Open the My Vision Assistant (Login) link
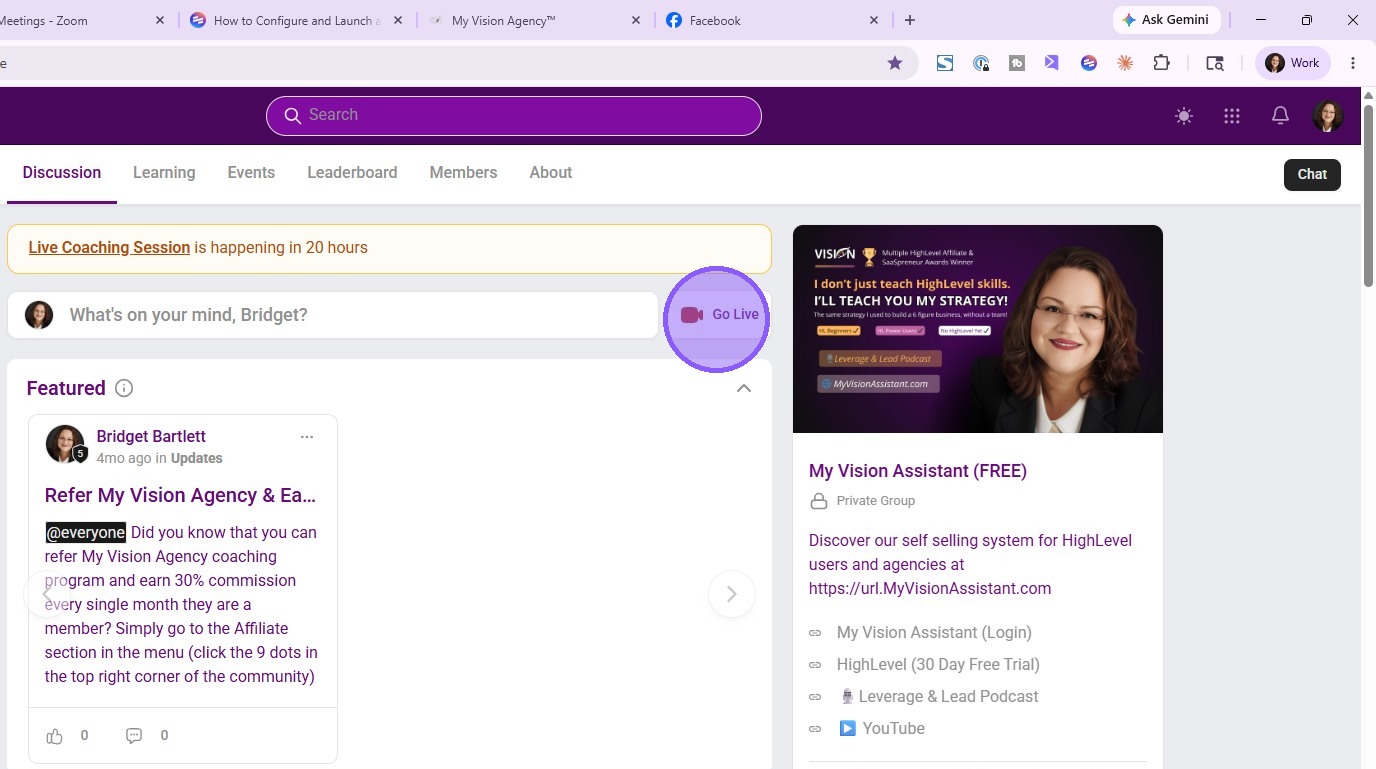Screen dimensions: 1376x769 [934, 633]
